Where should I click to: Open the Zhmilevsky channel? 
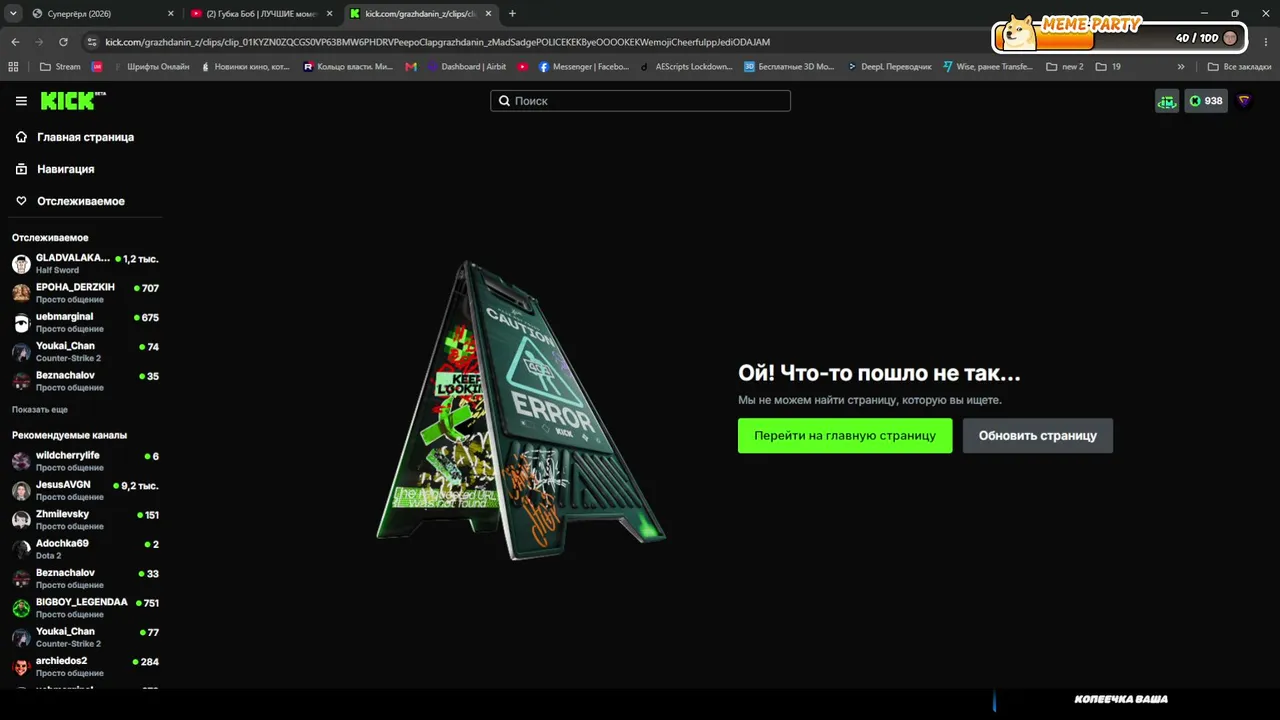coord(85,520)
